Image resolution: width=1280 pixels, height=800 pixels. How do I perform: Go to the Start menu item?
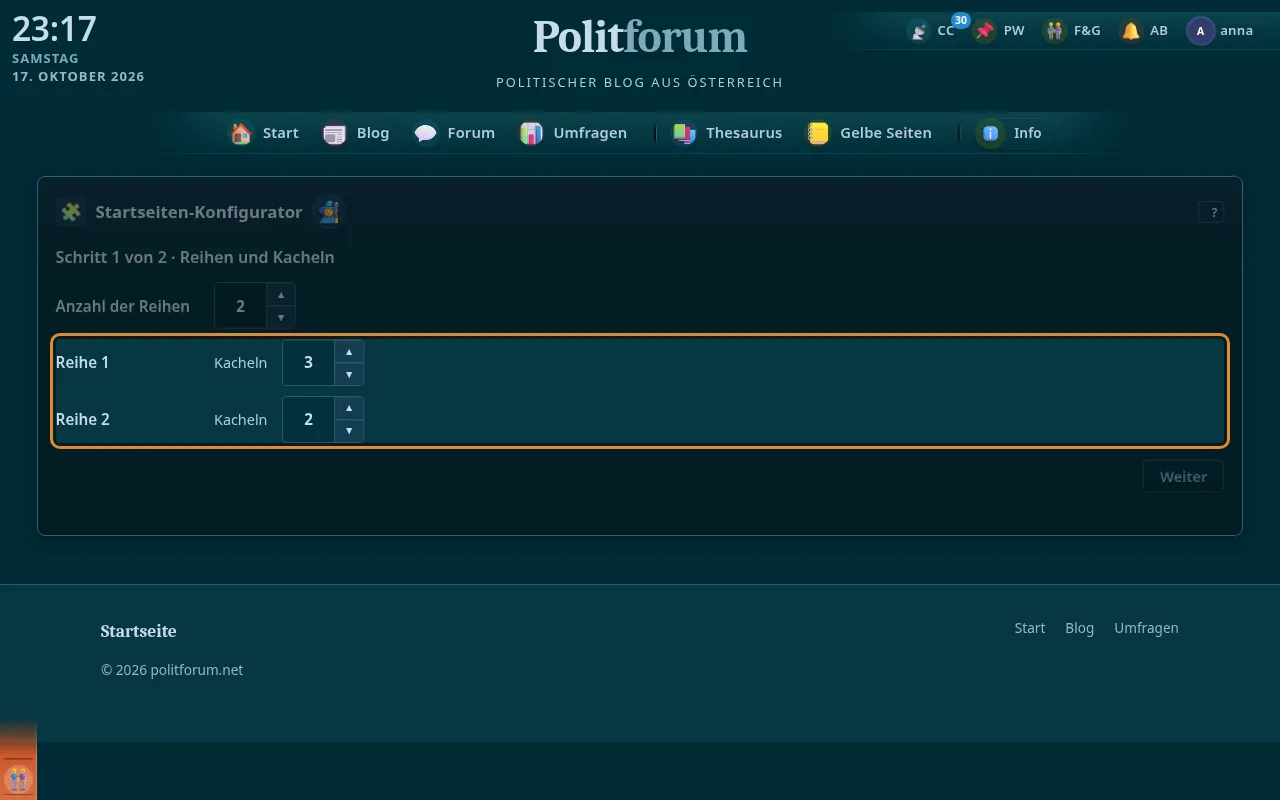pyautogui.click(x=265, y=133)
